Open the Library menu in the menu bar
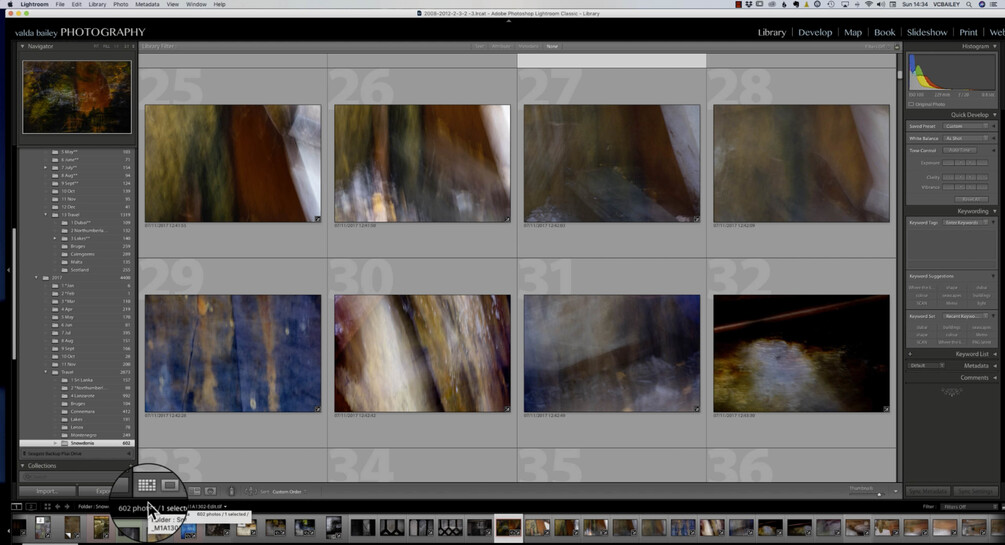 pos(97,4)
